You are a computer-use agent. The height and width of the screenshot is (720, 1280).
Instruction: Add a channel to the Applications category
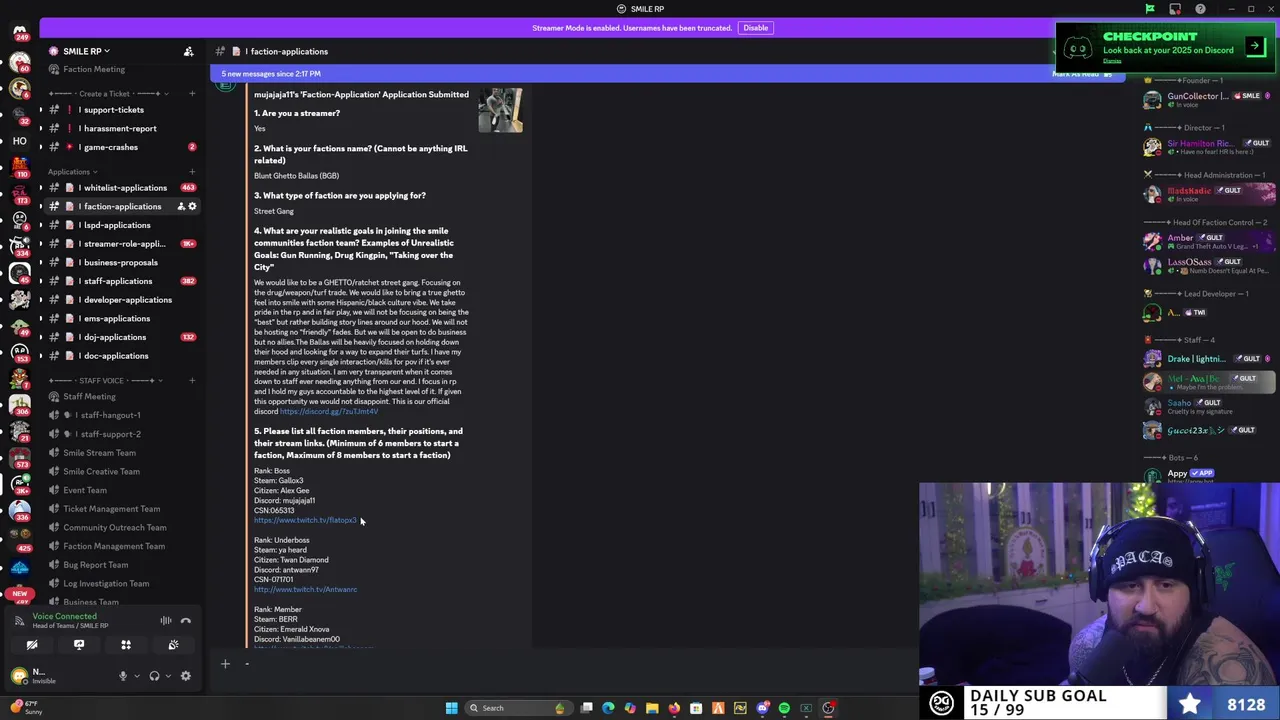(192, 172)
